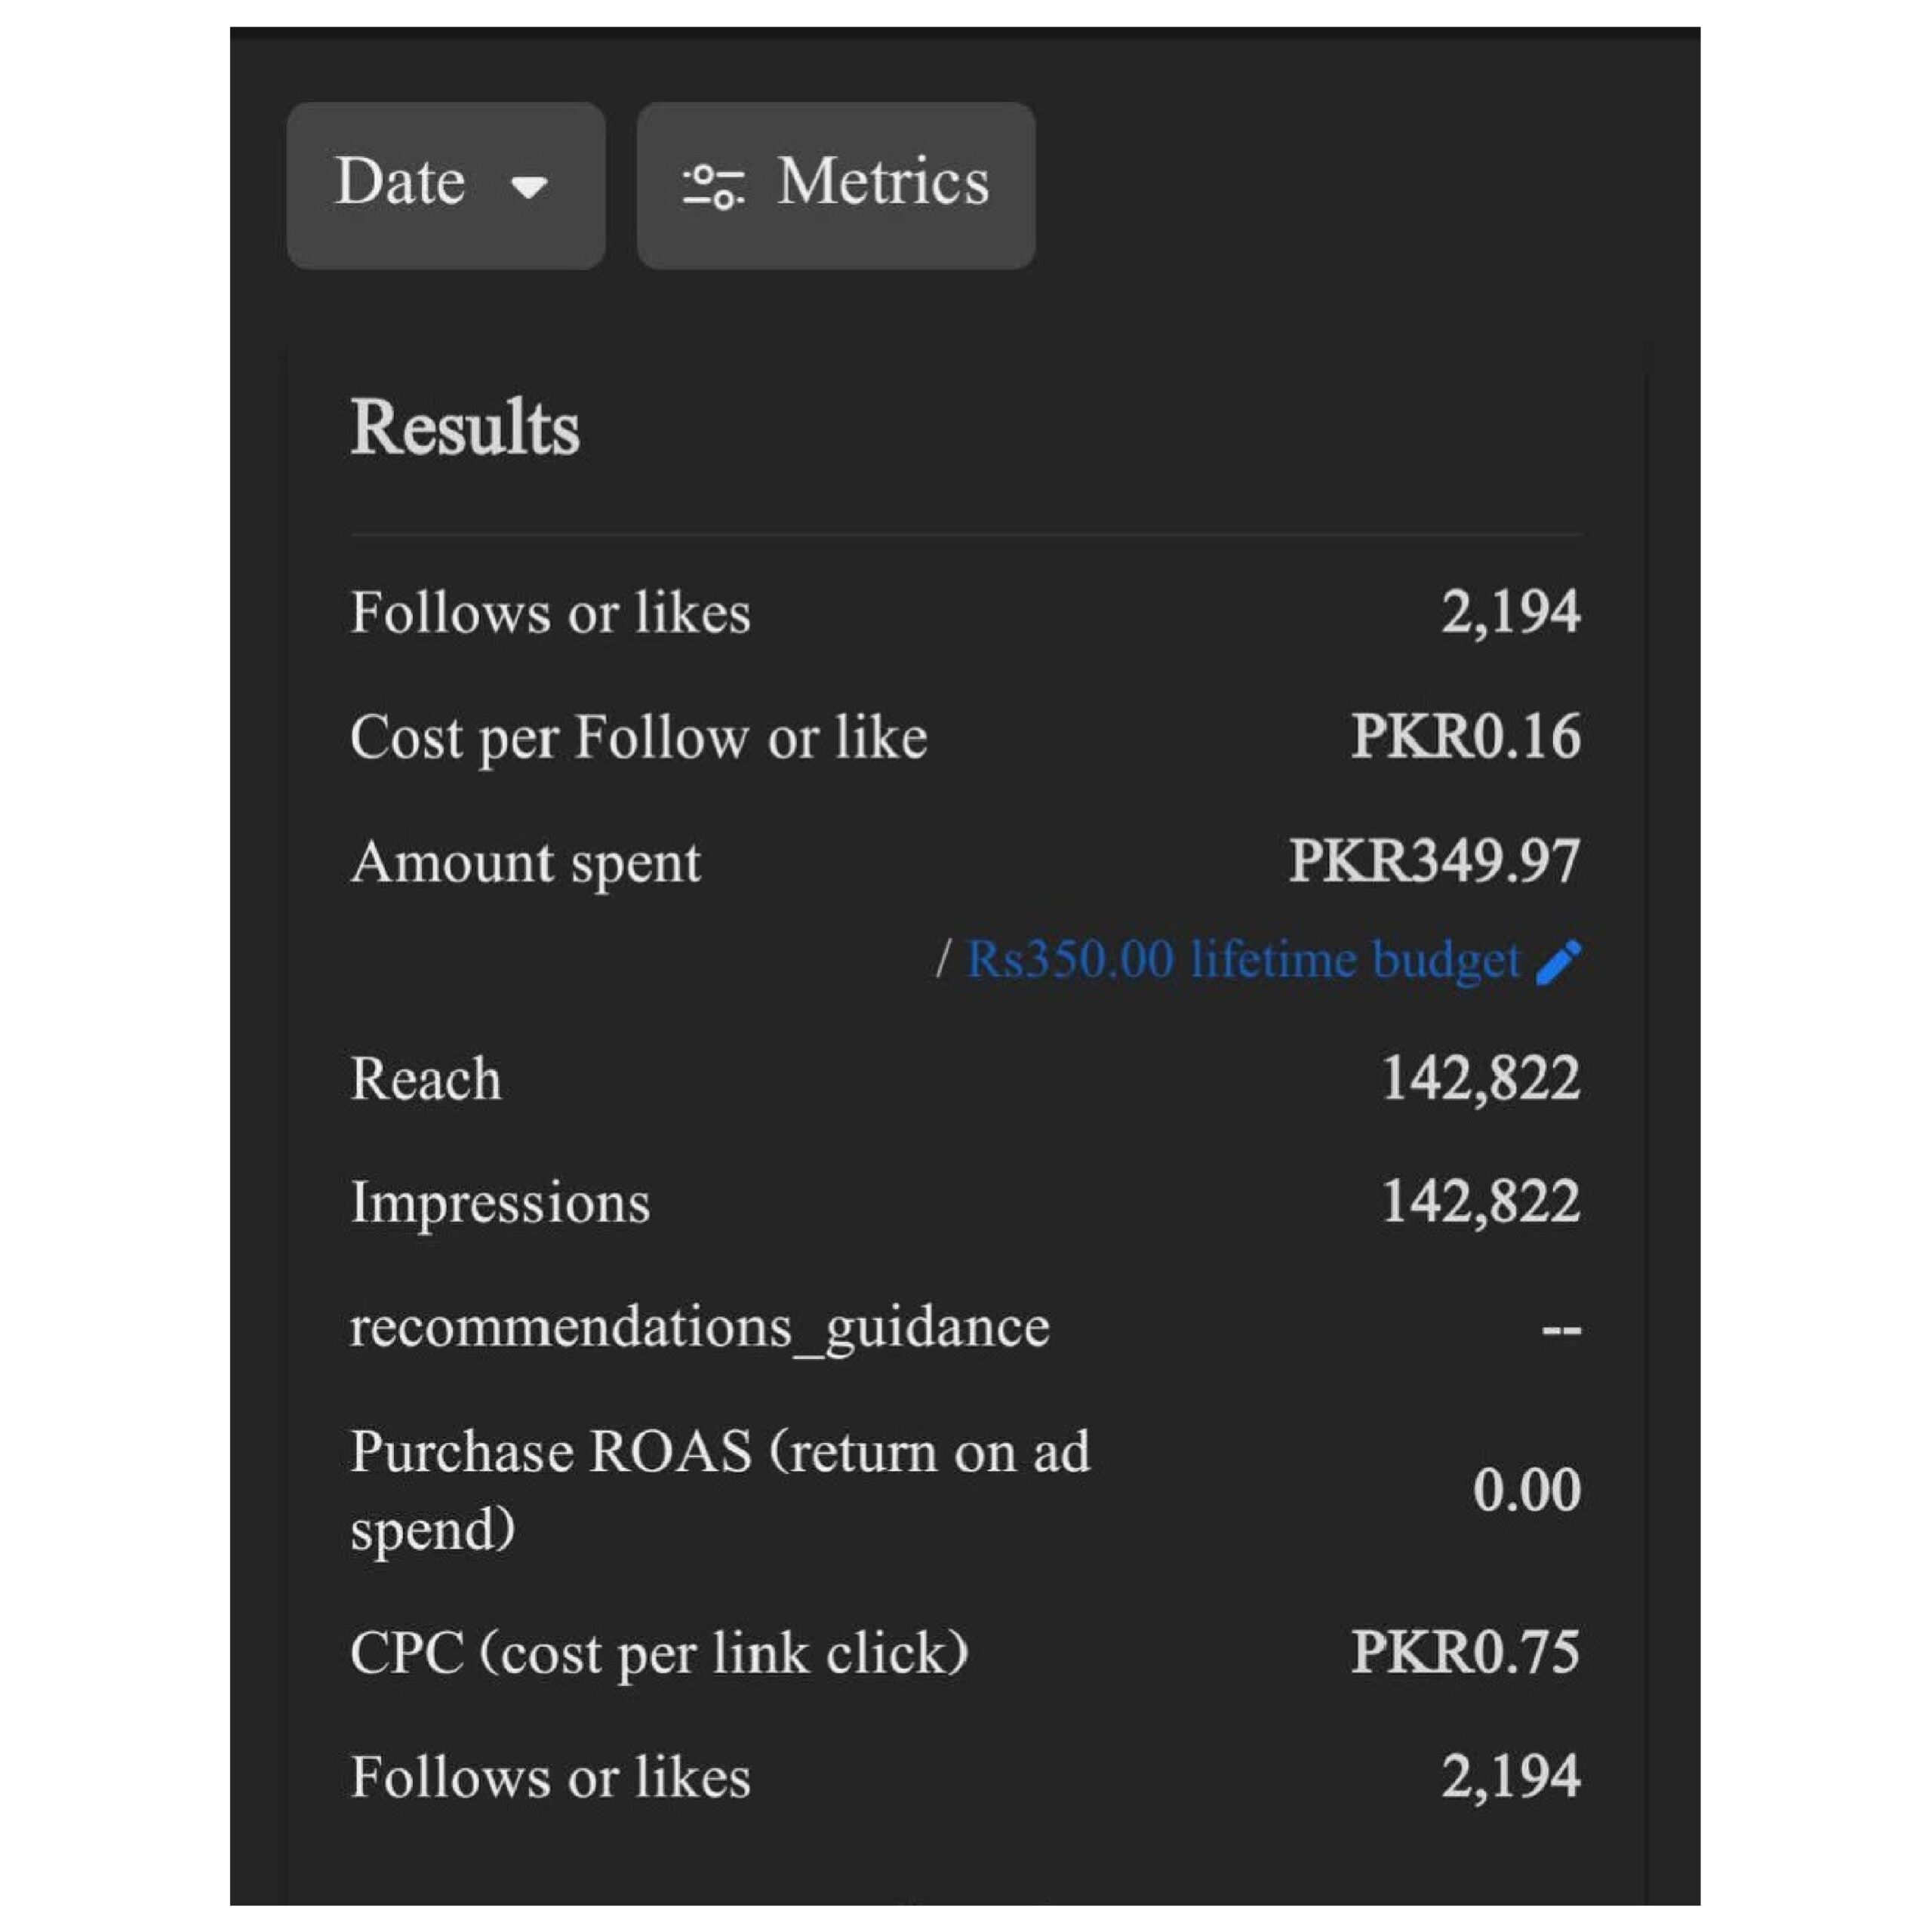The image size is (1932, 1932).
Task: Select the Impressions value of 142,822
Action: [1480, 1201]
